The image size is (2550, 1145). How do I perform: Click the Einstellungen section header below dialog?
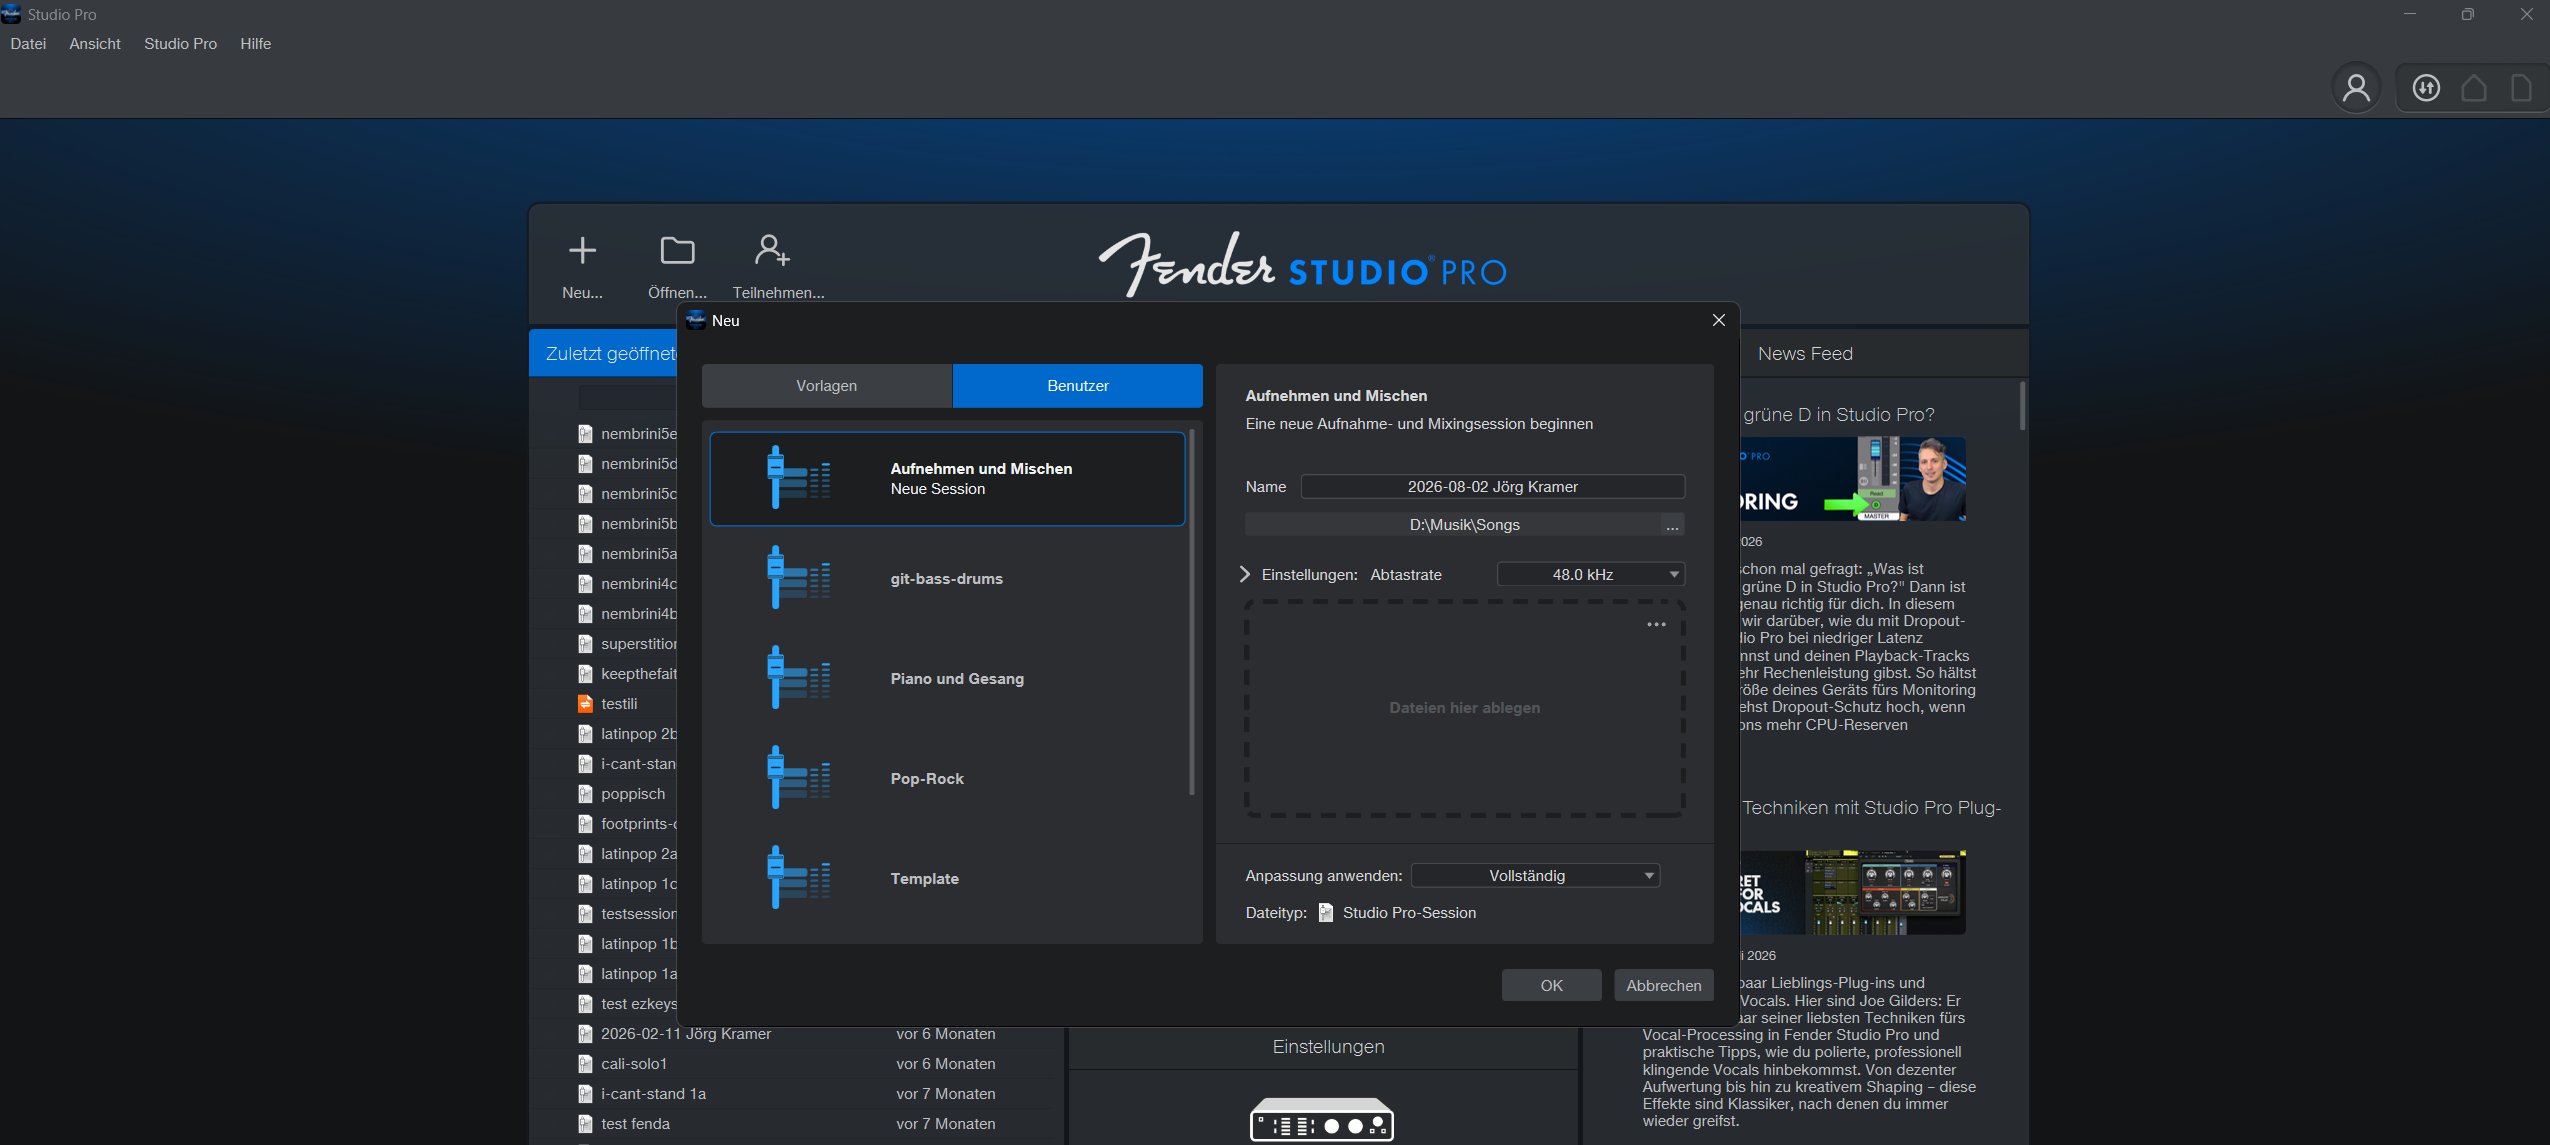pos(1328,1047)
